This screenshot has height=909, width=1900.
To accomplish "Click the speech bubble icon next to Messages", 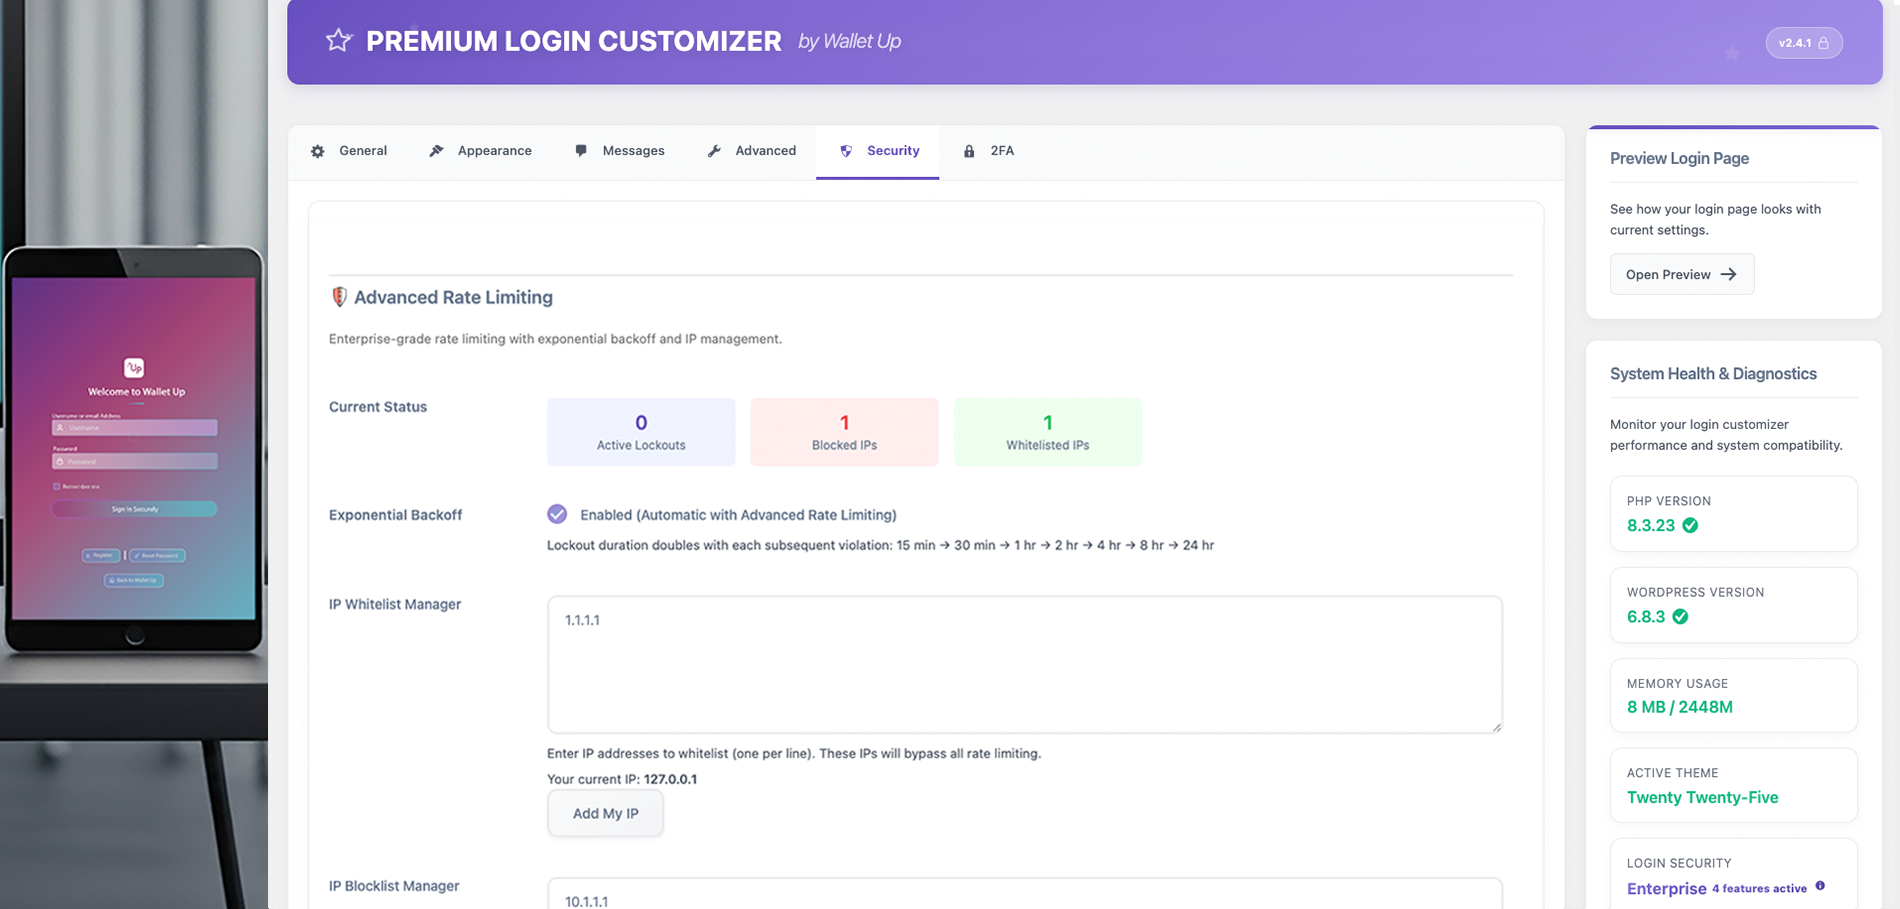I will pos(581,150).
